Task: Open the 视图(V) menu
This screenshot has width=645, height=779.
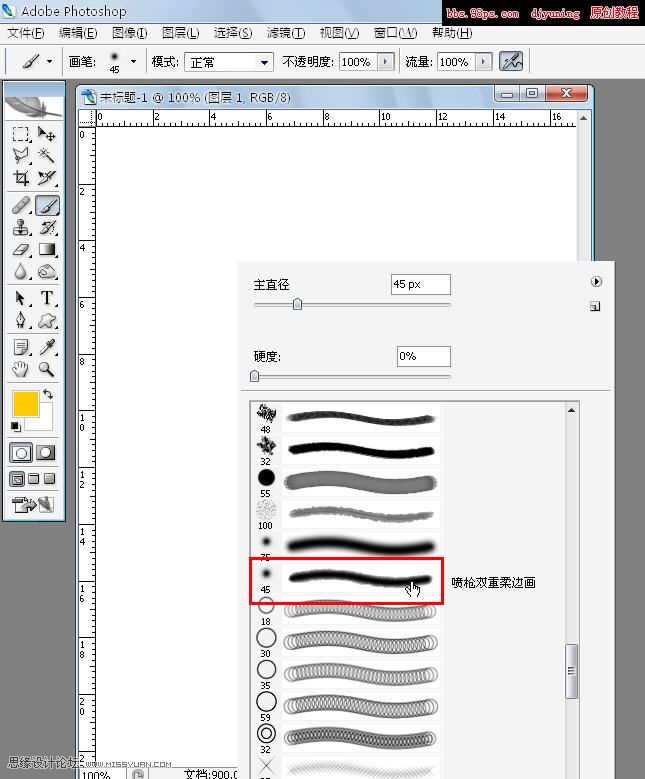Action: click(339, 33)
